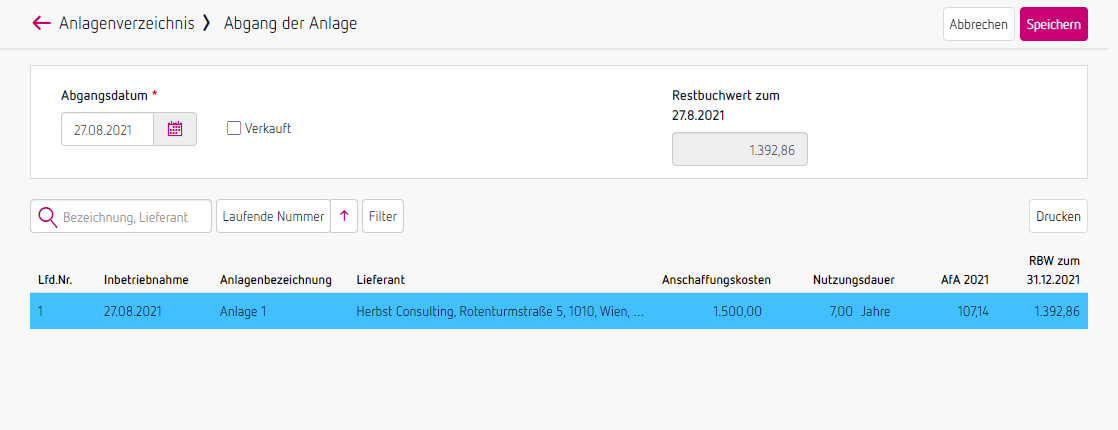Click the back arrow icon
Viewport: 1118px width, 430px height.
[41, 23]
